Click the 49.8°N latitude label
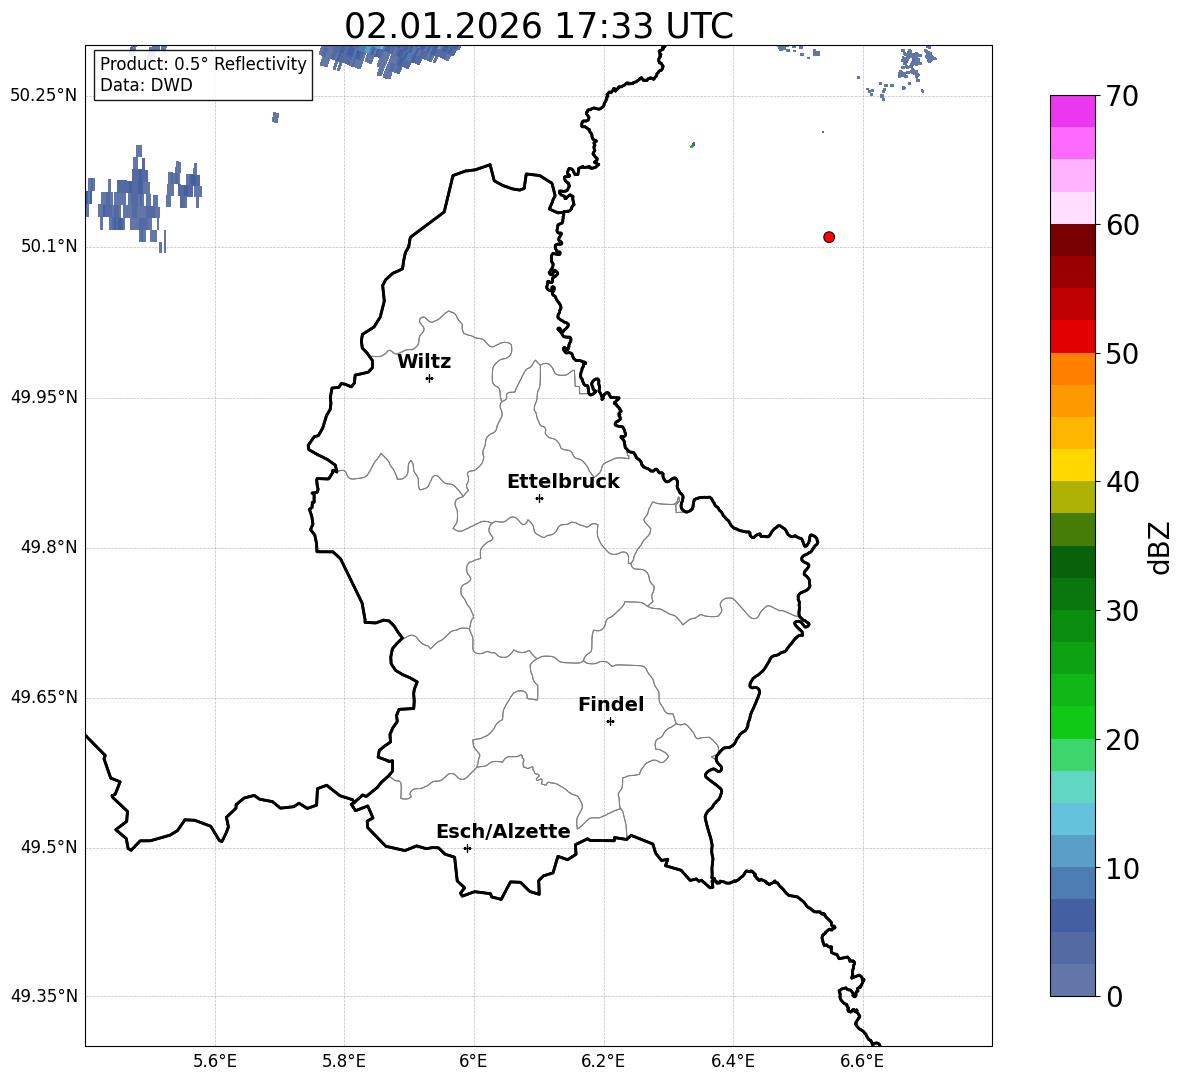1184x1081 pixels. [x=49, y=547]
